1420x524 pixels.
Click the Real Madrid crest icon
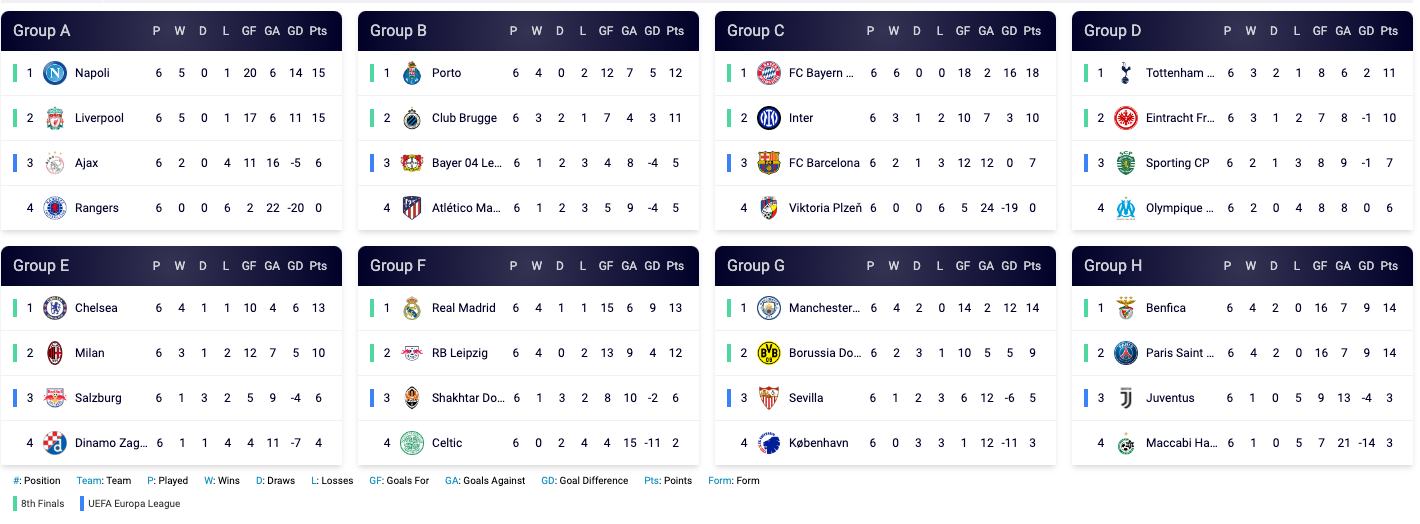pyautogui.click(x=412, y=308)
